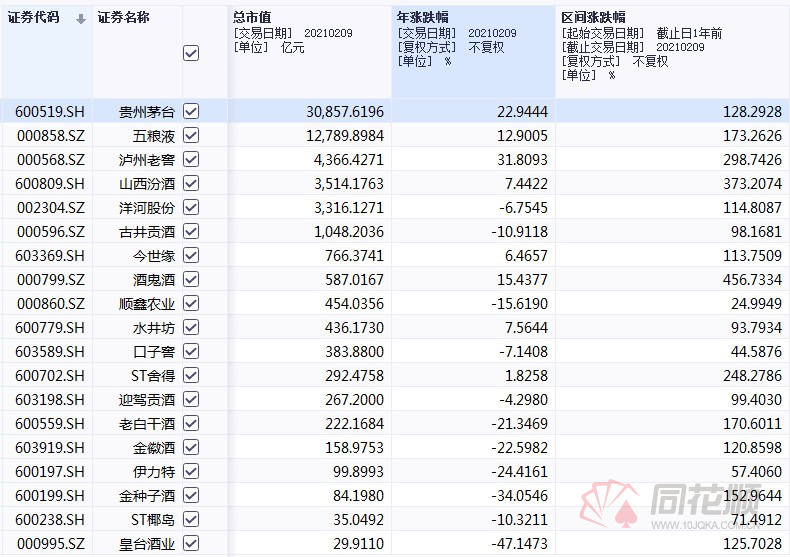This screenshot has height=557, width=790.
Task: Click stock code 000596.SZ
Action: pos(51,232)
